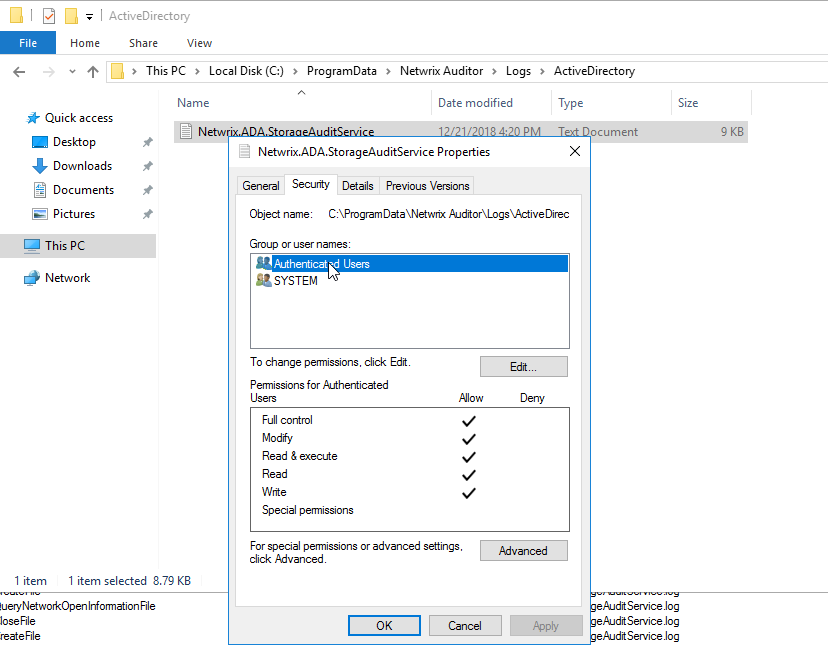The image size is (828, 646).
Task: Switch to the General tab in Properties
Action: click(x=260, y=186)
